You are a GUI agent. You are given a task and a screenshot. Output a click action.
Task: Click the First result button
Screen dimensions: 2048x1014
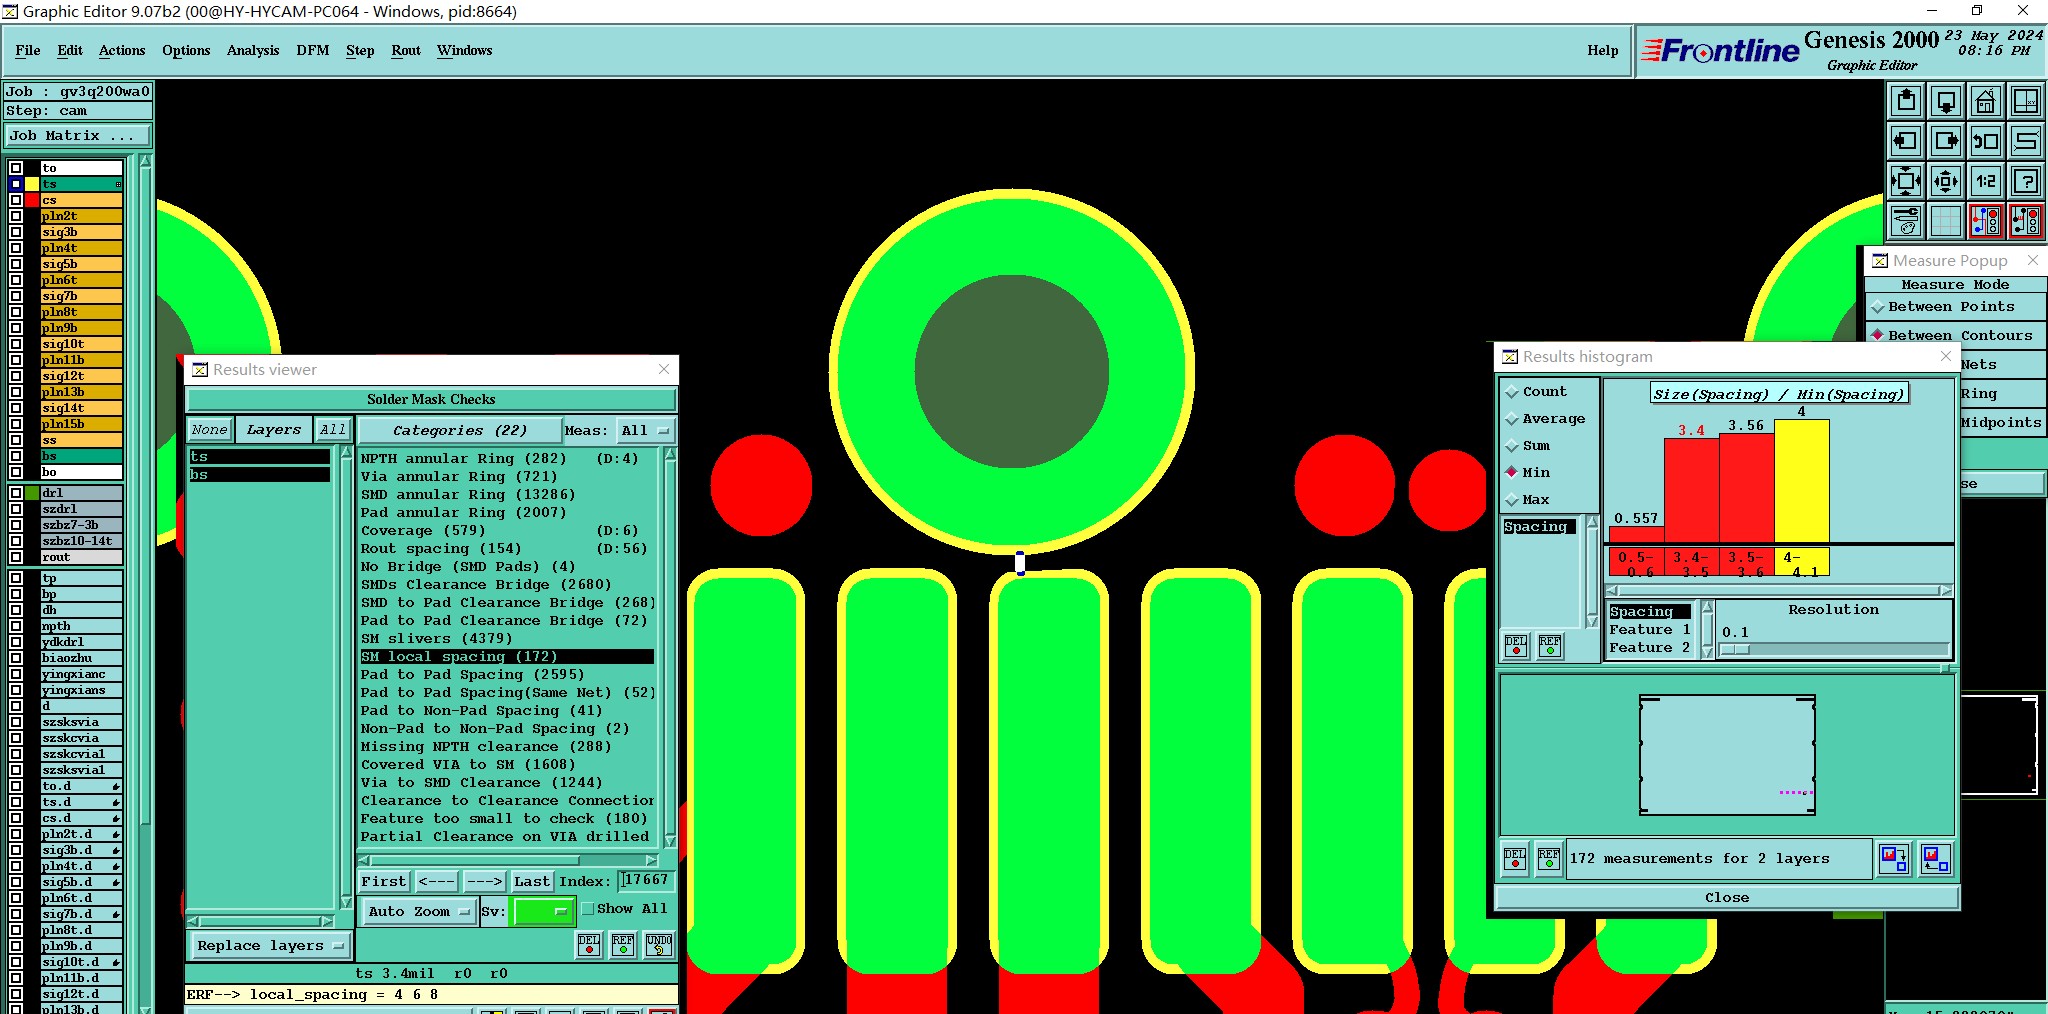pos(384,881)
